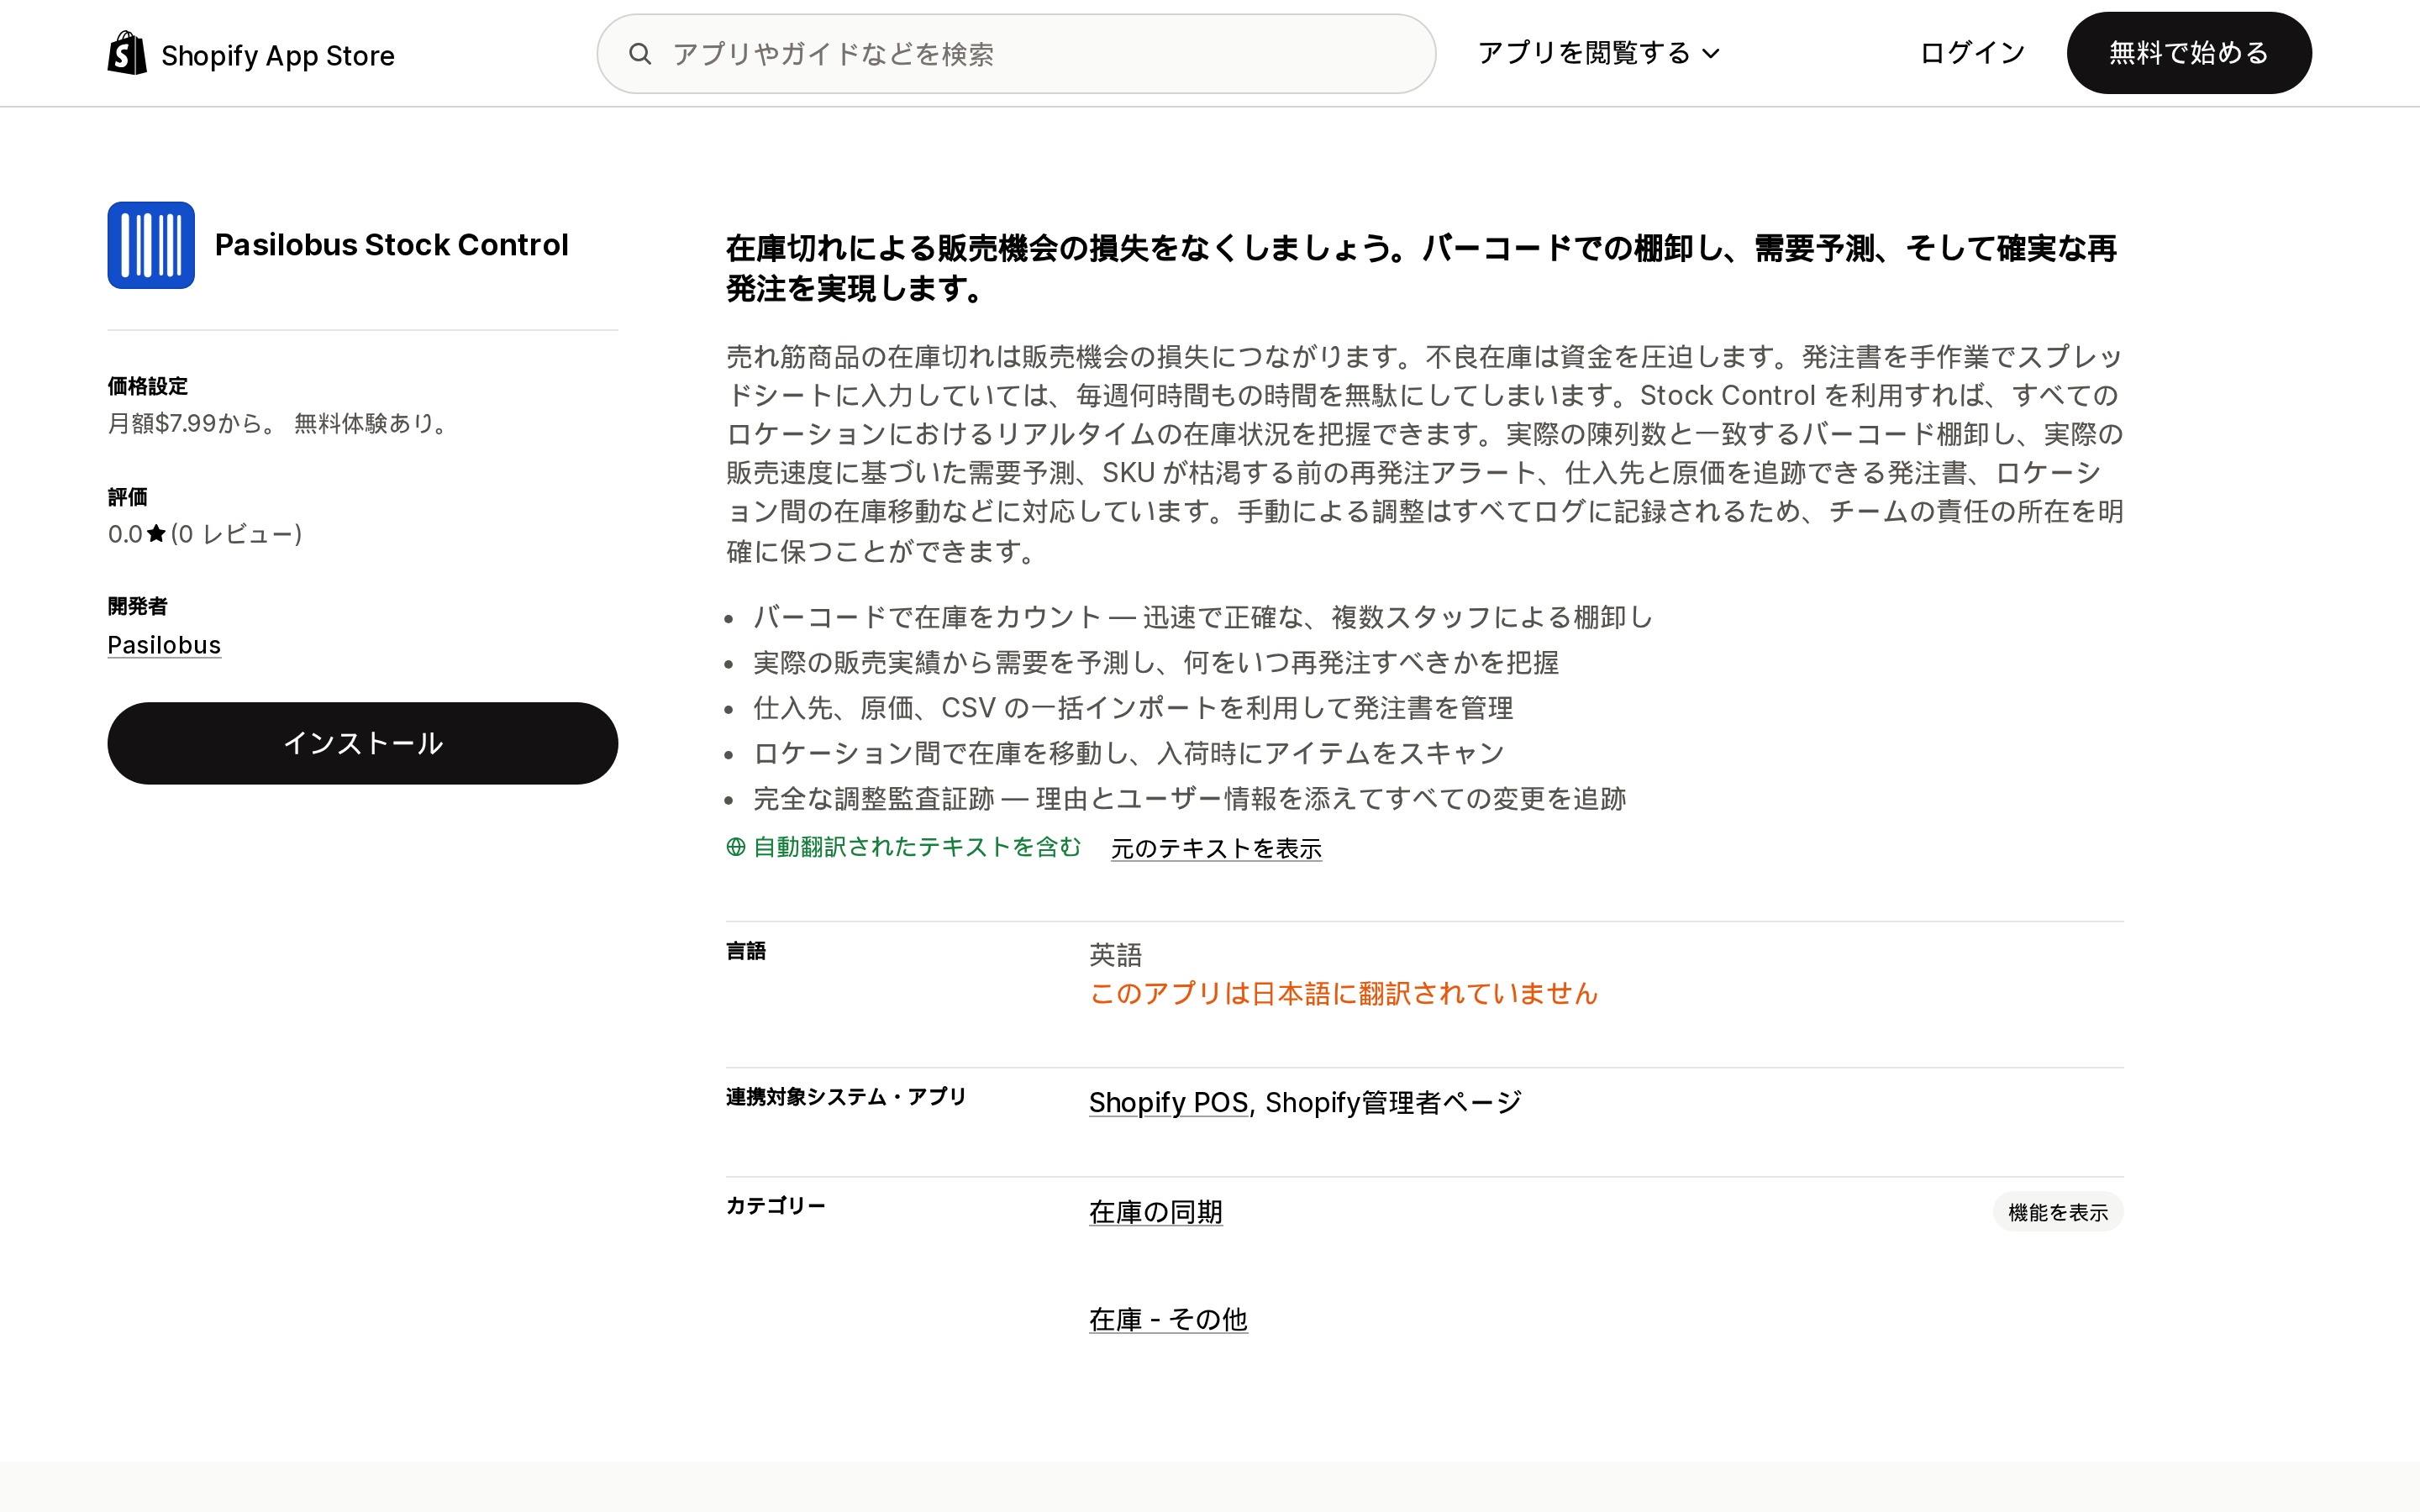Click the 価格設定 heading
2420x1512 pixels.
pos(147,386)
